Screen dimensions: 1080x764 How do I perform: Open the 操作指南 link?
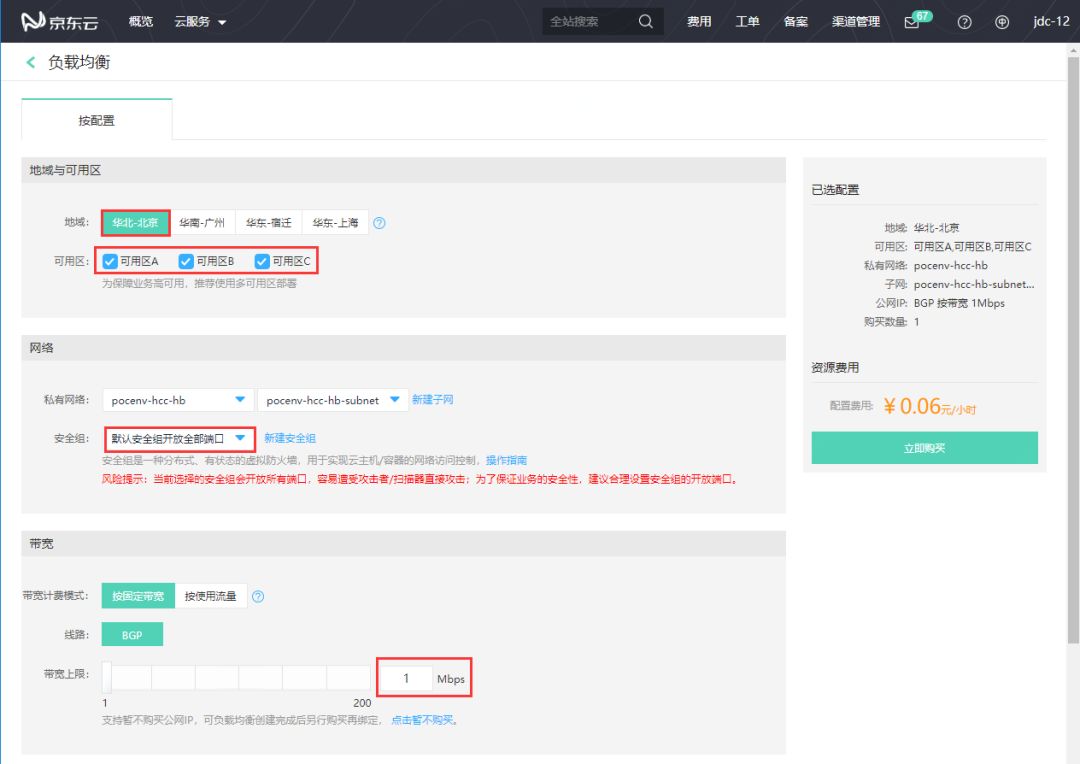506,460
